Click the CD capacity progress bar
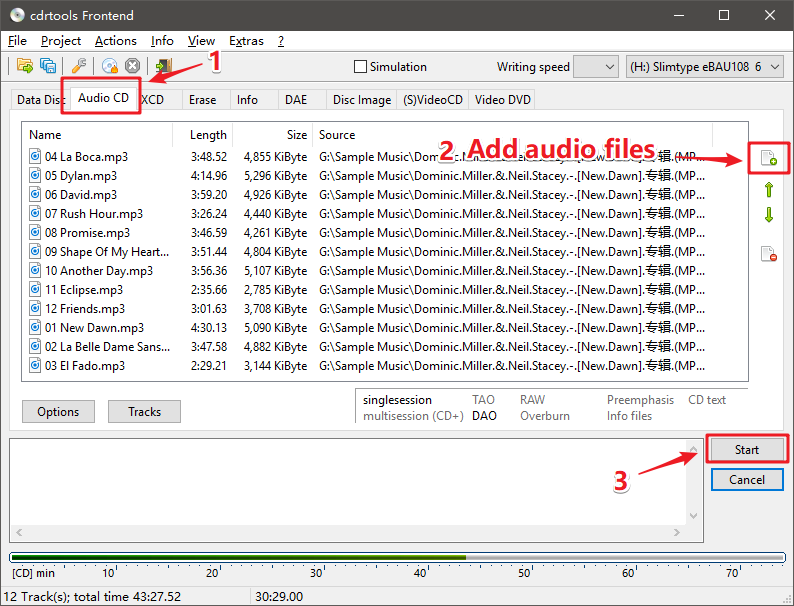The width and height of the screenshot is (794, 606). click(398, 557)
